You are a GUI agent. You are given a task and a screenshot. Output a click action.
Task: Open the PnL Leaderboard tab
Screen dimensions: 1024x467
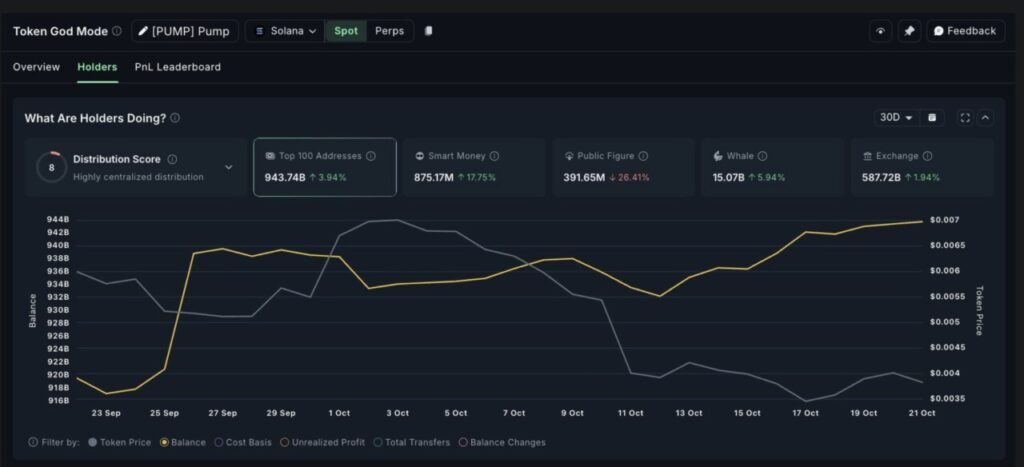177,67
